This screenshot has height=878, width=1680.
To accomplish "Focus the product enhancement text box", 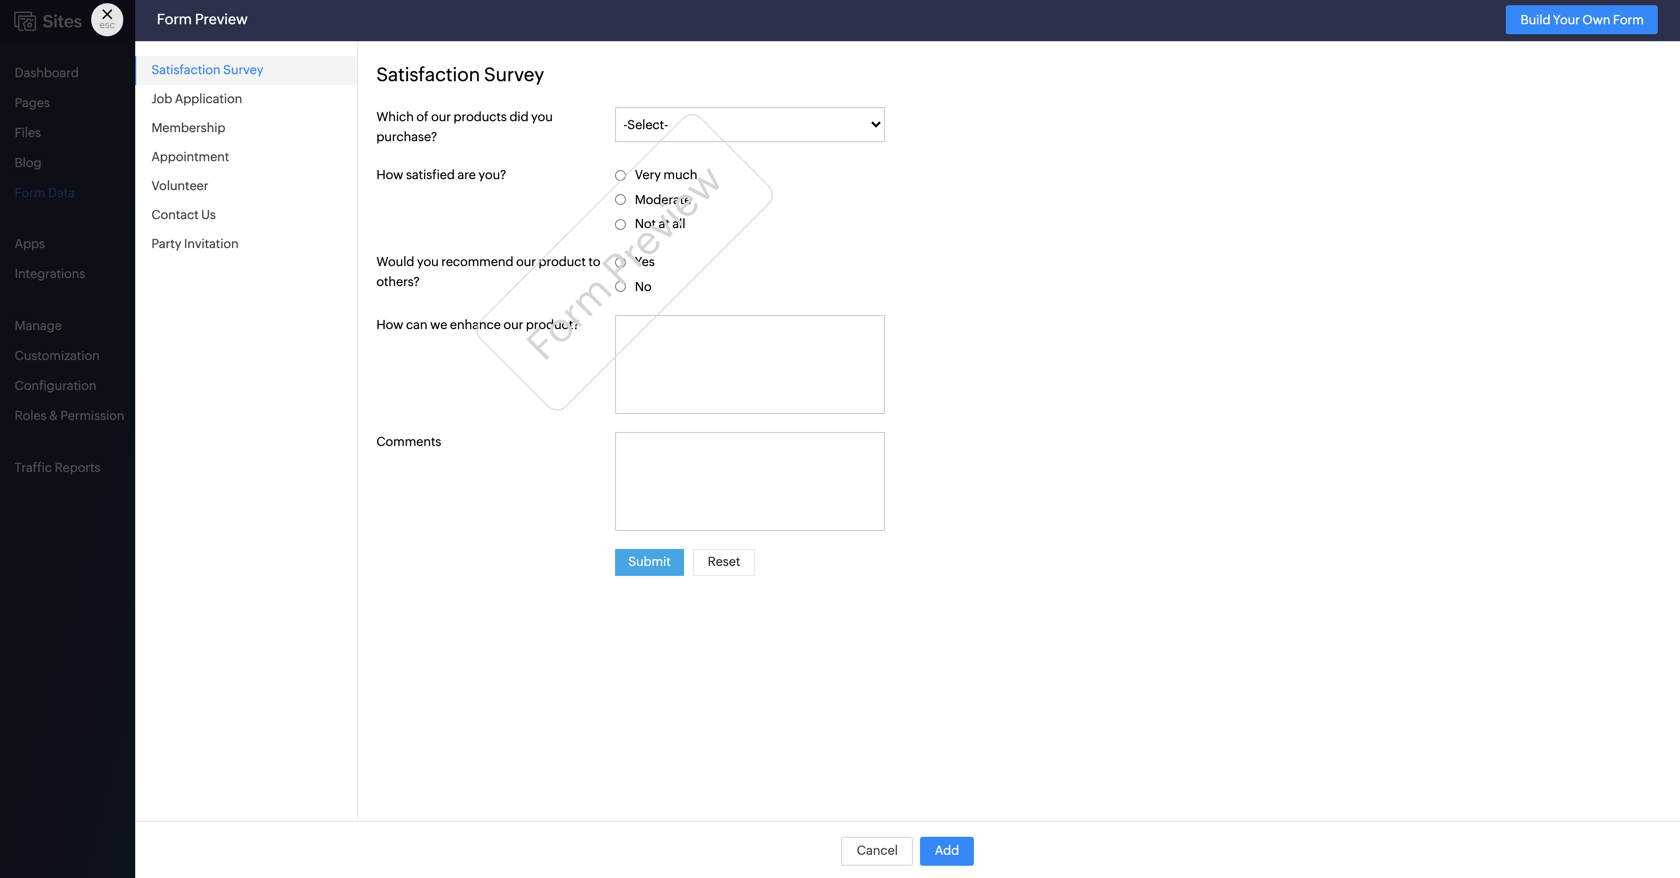I will tap(749, 364).
